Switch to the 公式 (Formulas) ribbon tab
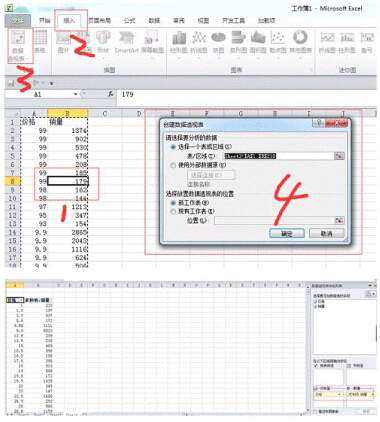 point(129,21)
